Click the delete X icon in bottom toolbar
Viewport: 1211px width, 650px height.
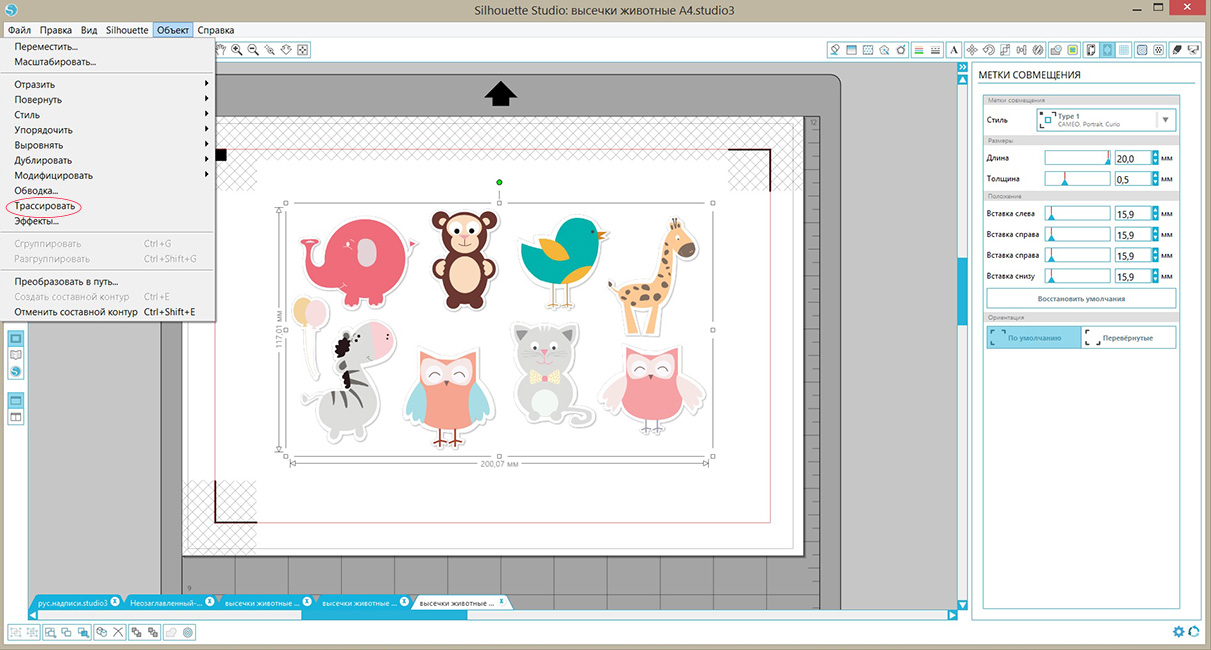coord(118,632)
